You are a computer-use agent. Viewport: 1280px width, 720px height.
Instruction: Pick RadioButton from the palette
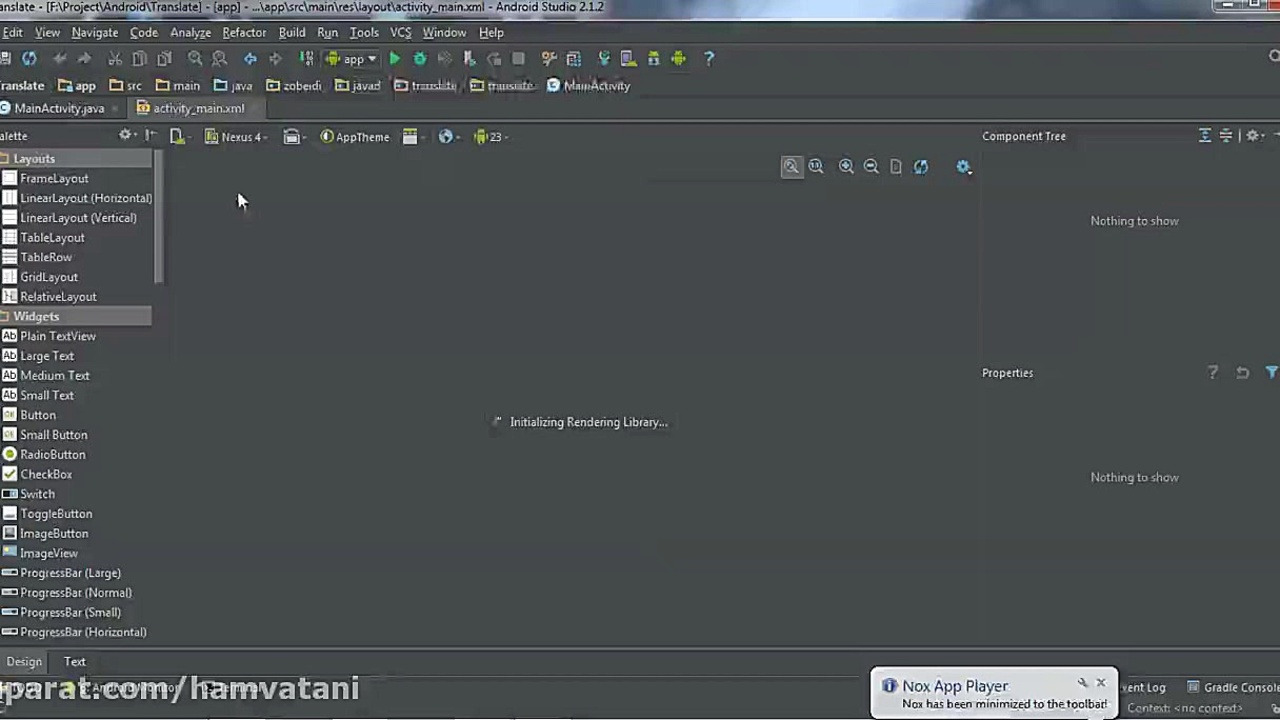(52, 454)
